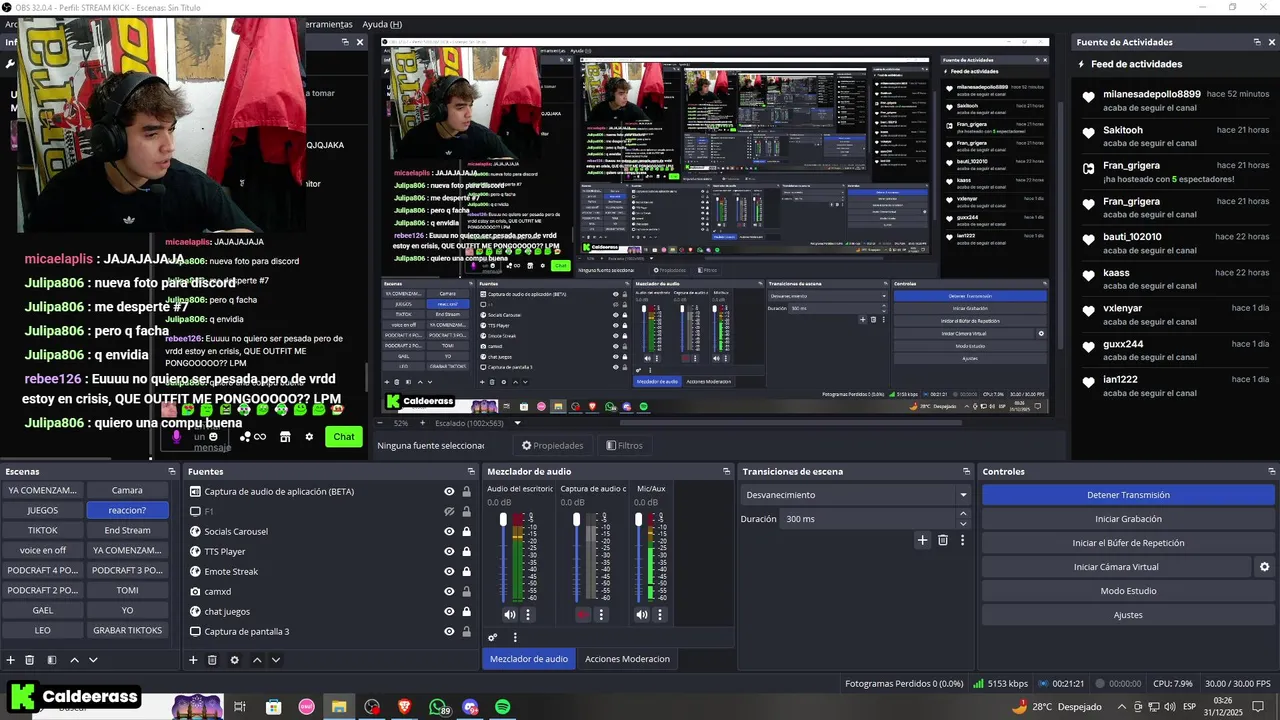Click the Modo Estudio button
This screenshot has width=1280, height=720.
coord(1128,591)
